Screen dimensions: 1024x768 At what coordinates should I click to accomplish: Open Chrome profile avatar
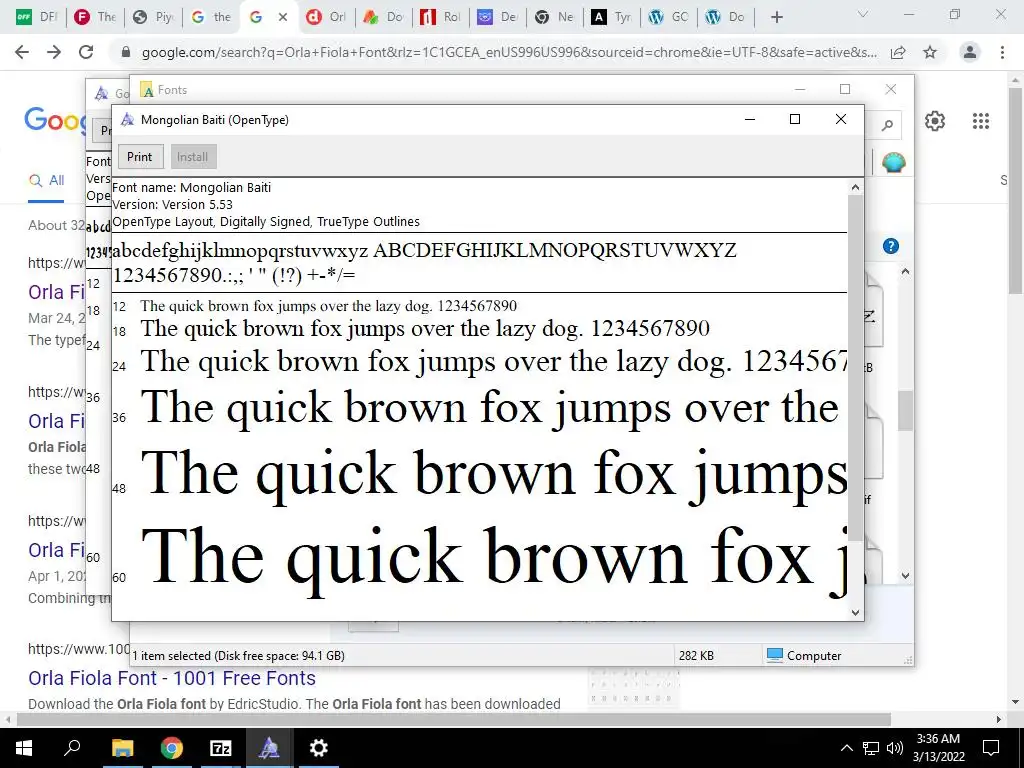(970, 52)
